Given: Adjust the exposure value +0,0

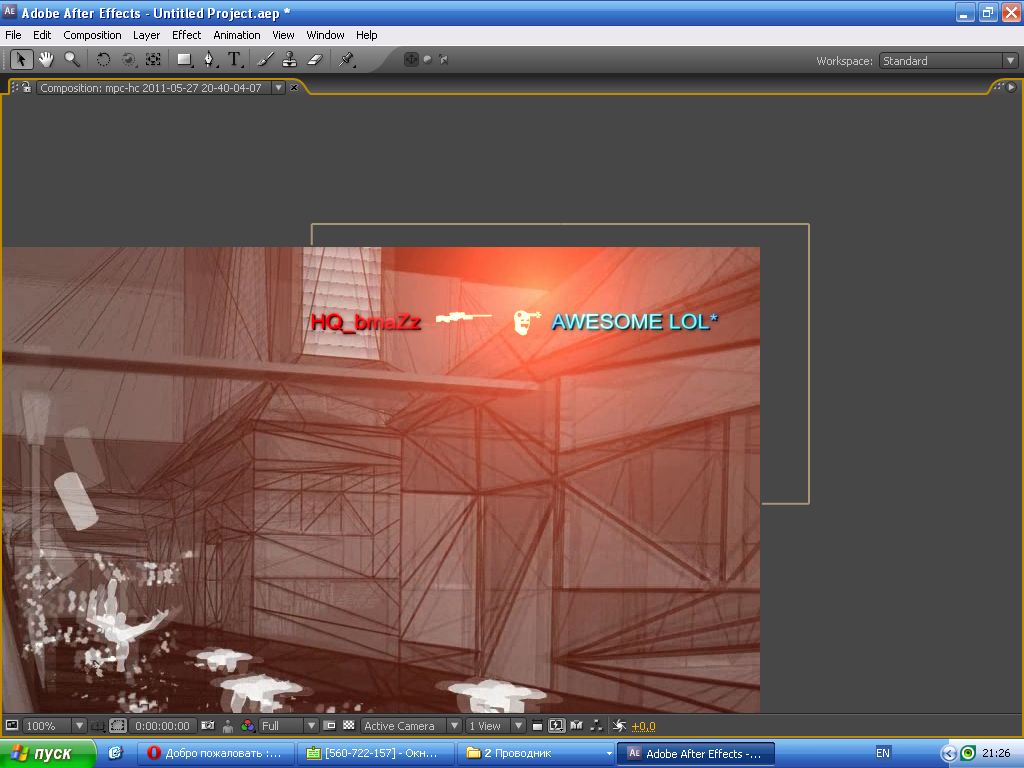Looking at the screenshot, I should click(x=643, y=726).
